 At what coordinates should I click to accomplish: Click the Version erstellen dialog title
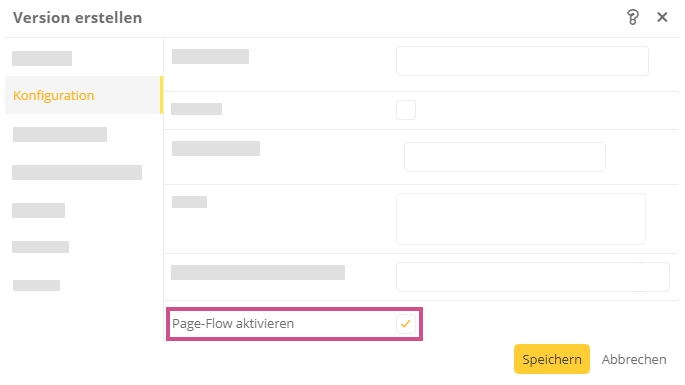point(77,17)
